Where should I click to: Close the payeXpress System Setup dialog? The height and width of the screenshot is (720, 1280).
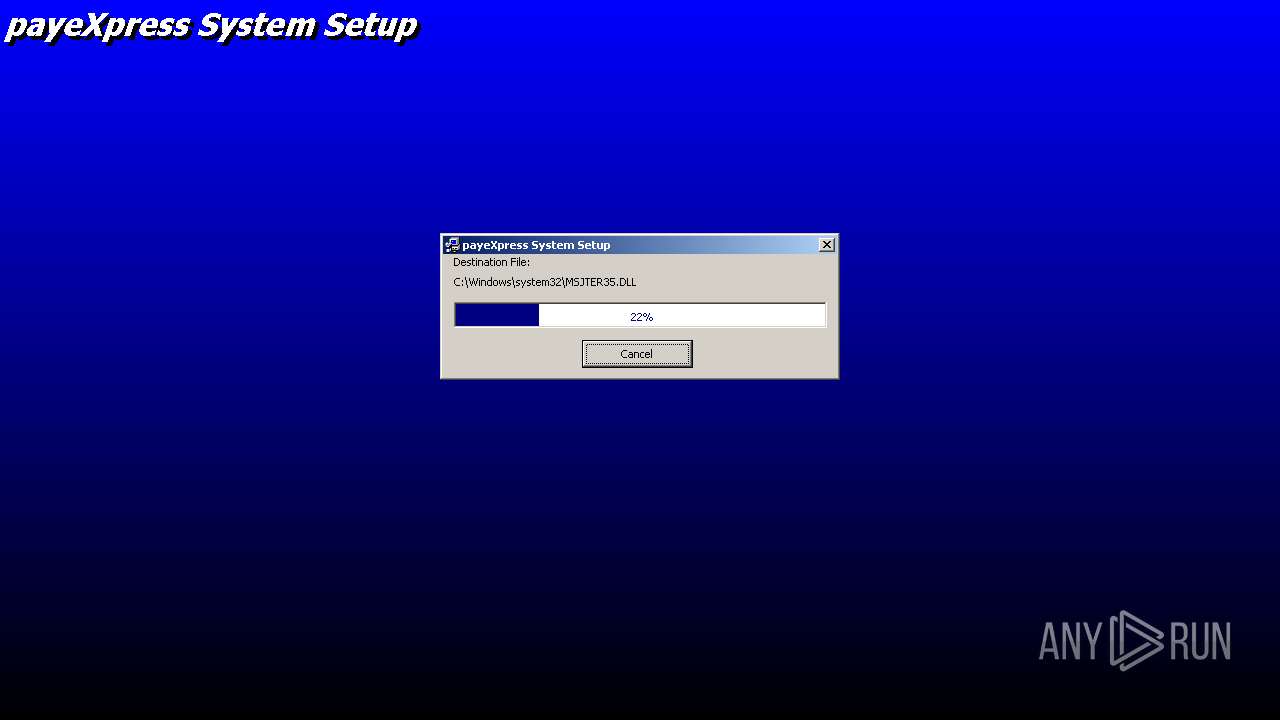point(827,245)
